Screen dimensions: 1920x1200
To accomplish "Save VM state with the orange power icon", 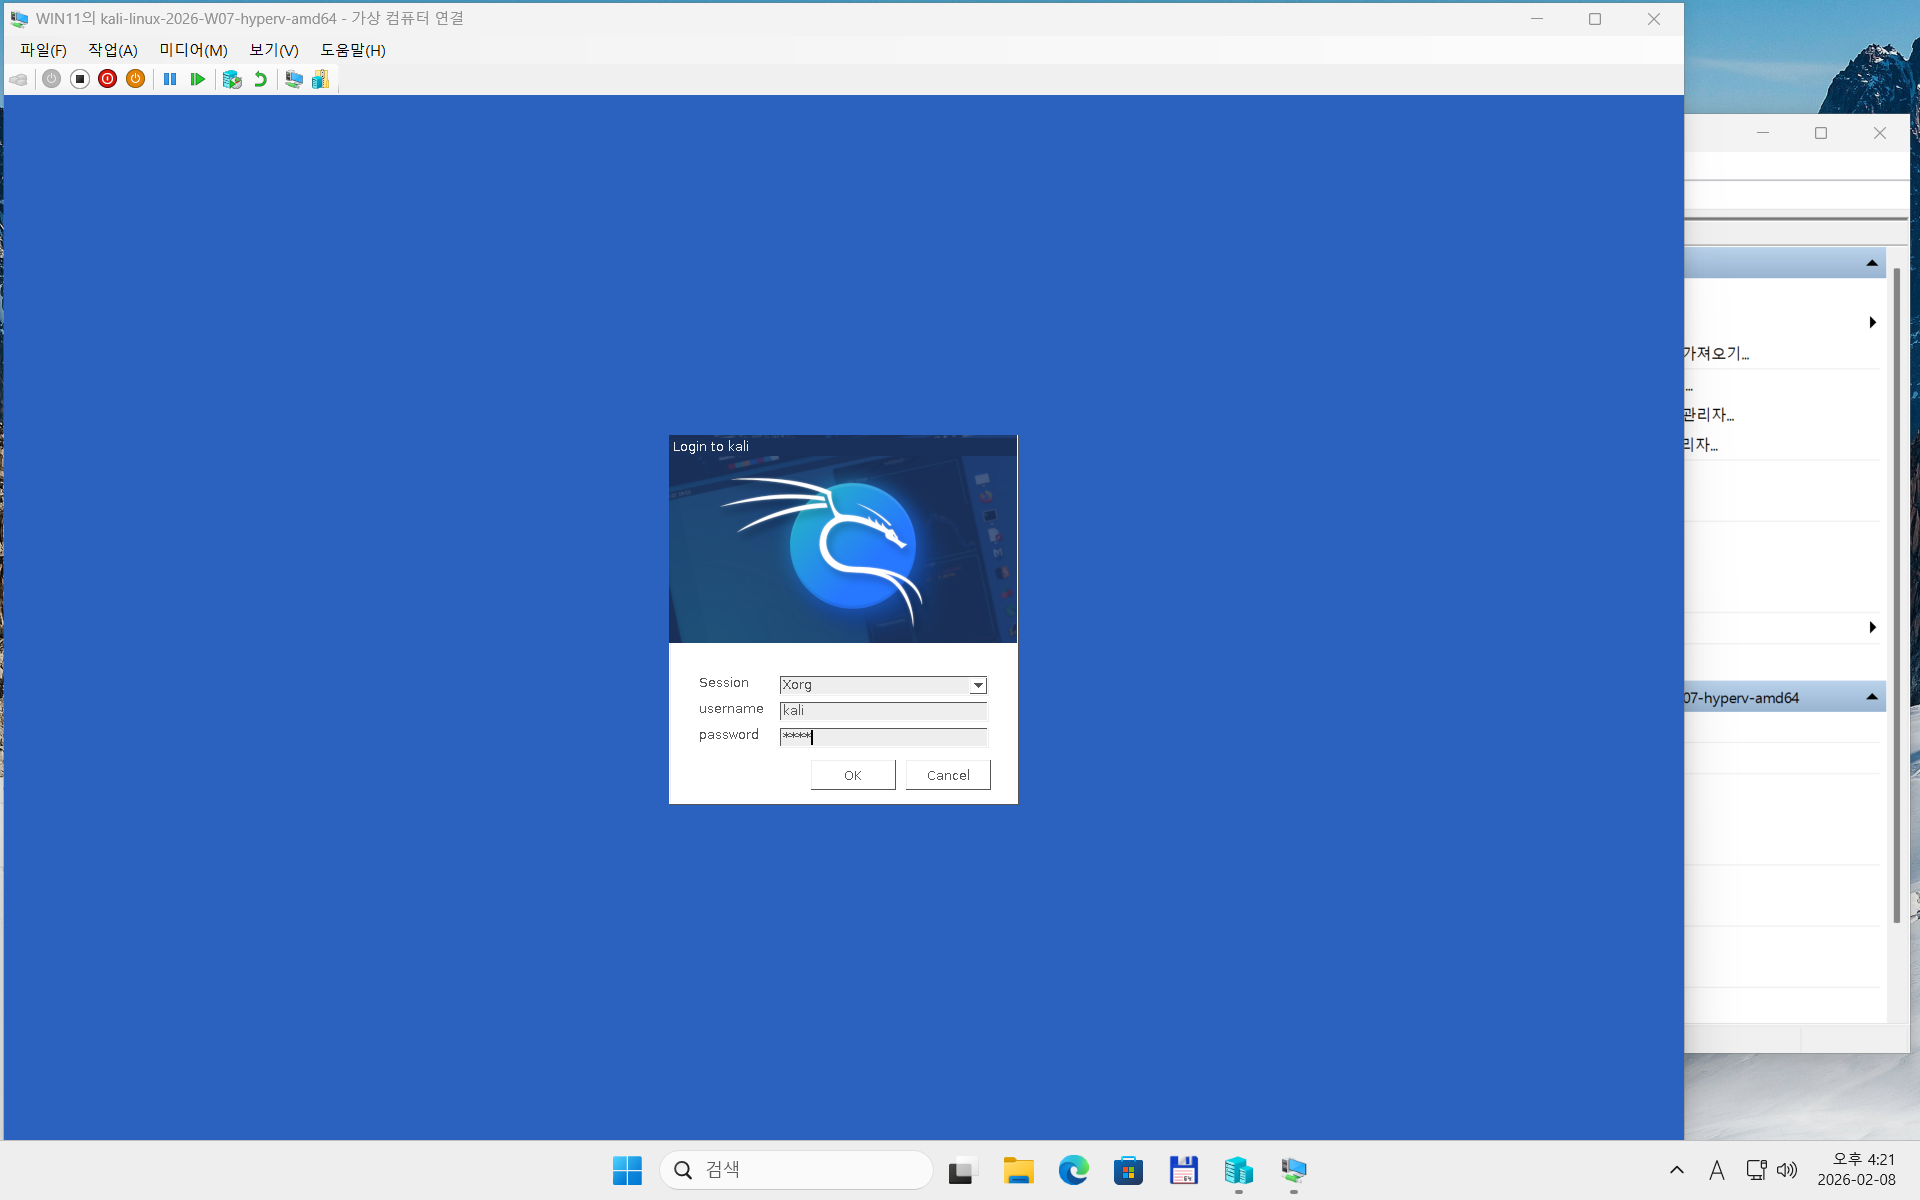I will coord(136,79).
